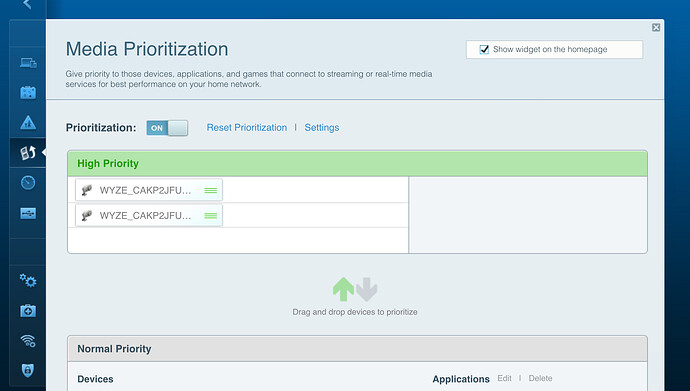Switch Prioritization toggle off
This screenshot has height=391, width=690.
tap(167, 128)
